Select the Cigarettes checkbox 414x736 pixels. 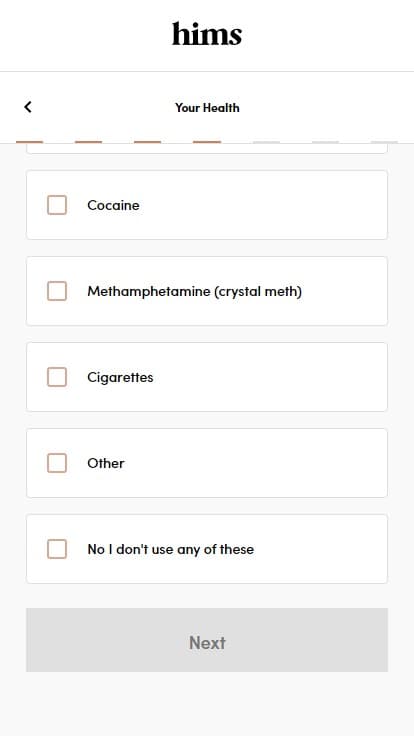[x=57, y=377]
